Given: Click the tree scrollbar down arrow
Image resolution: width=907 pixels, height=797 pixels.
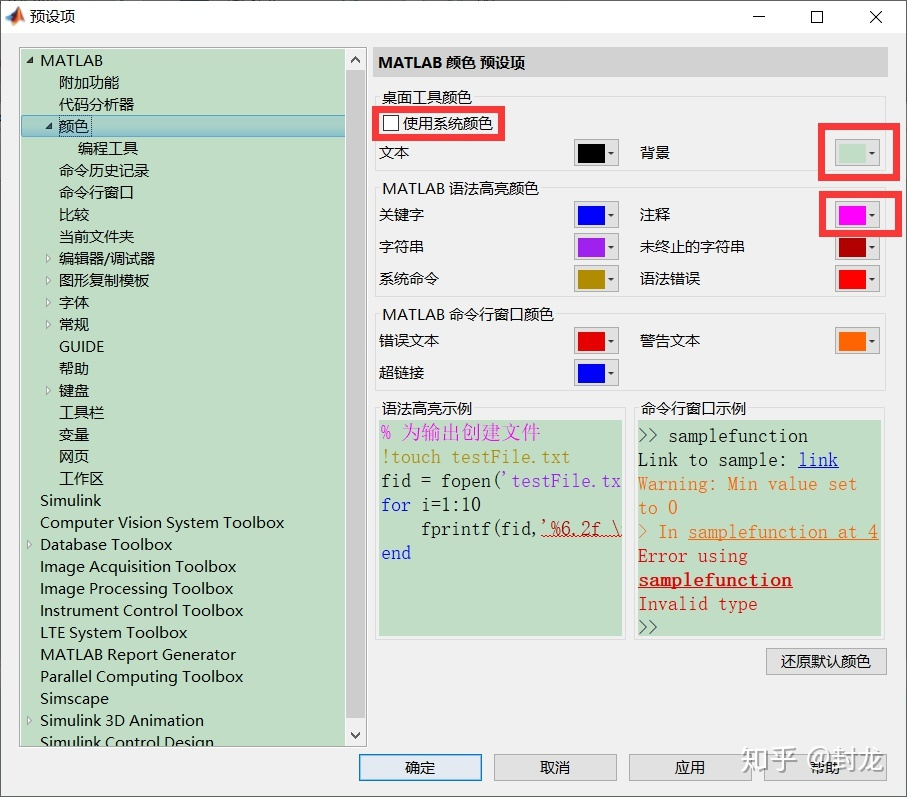Looking at the screenshot, I should click(355, 735).
